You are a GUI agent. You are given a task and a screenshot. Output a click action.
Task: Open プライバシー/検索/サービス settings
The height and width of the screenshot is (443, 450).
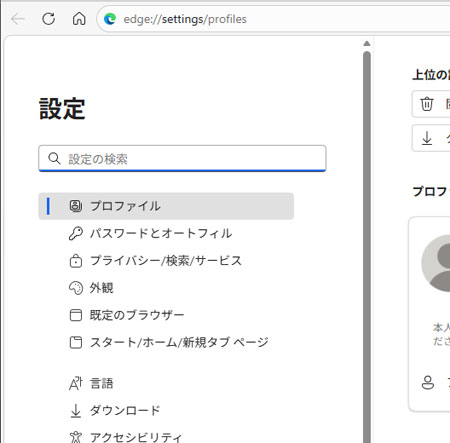pos(166,261)
